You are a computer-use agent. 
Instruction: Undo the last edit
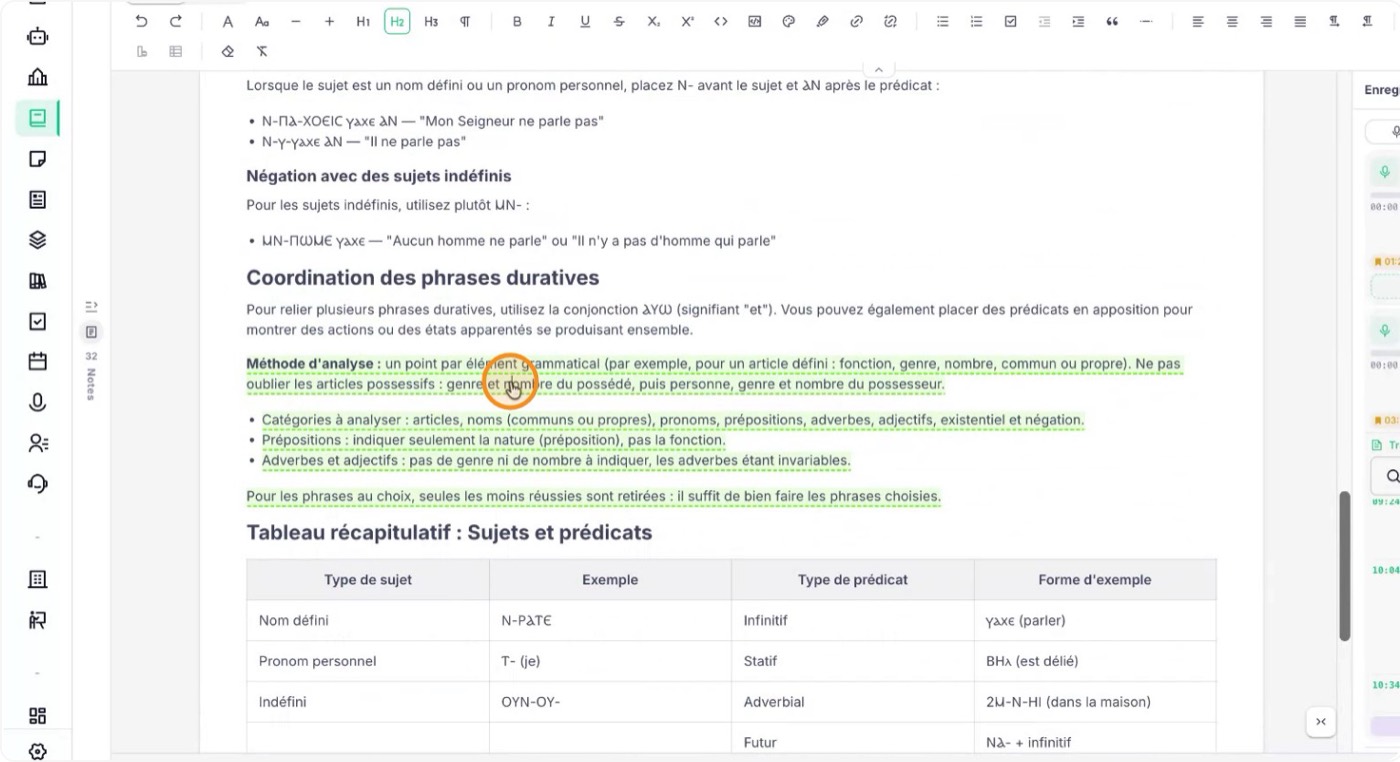click(x=141, y=22)
